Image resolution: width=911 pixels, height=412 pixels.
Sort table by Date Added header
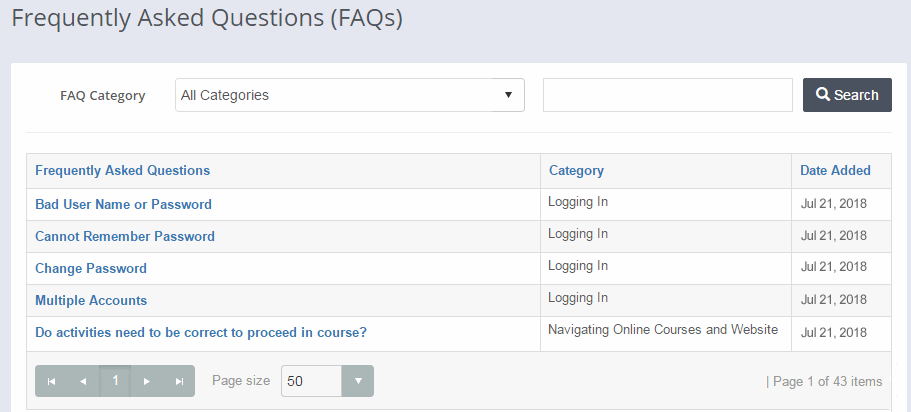835,171
